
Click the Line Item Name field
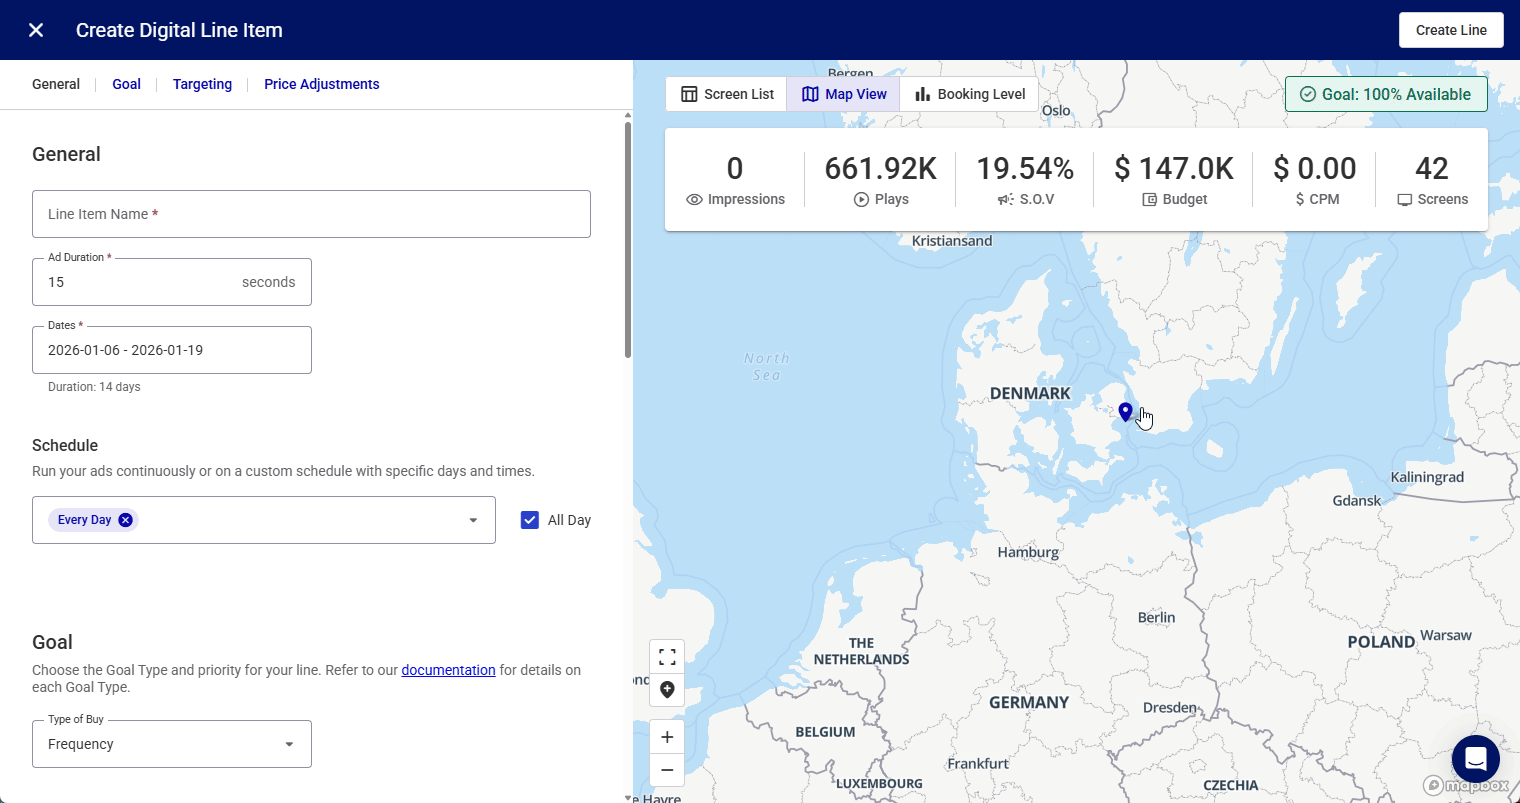click(311, 214)
